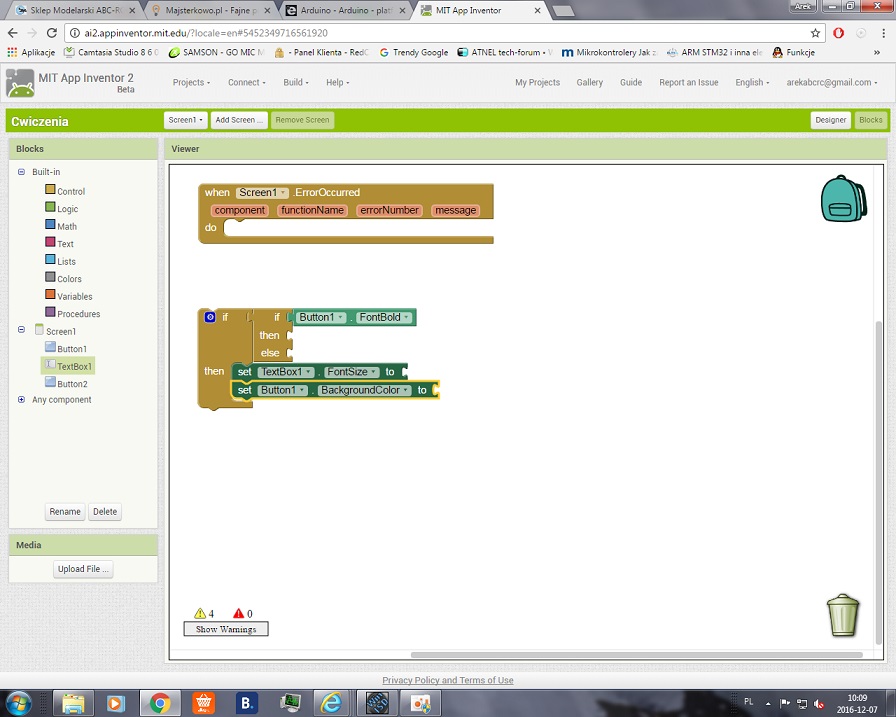Screen dimensions: 896x717
Task: Click the Show Warnings button
Action: point(226,629)
